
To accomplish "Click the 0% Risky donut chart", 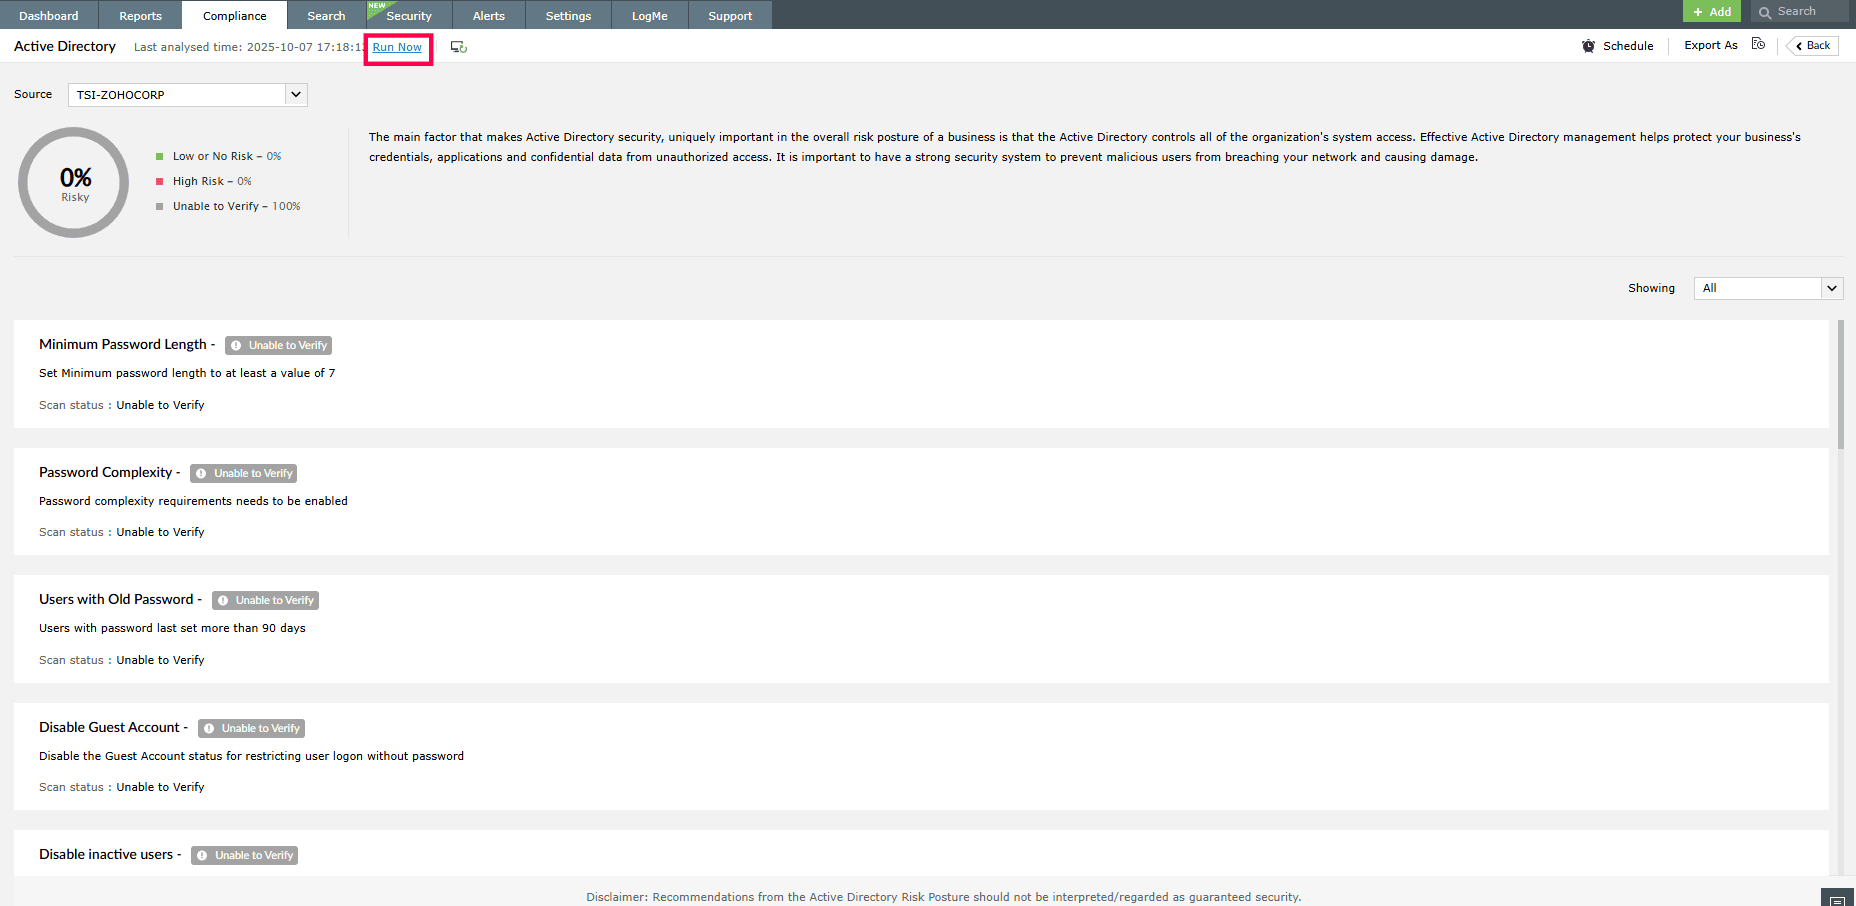I will click(74, 182).
